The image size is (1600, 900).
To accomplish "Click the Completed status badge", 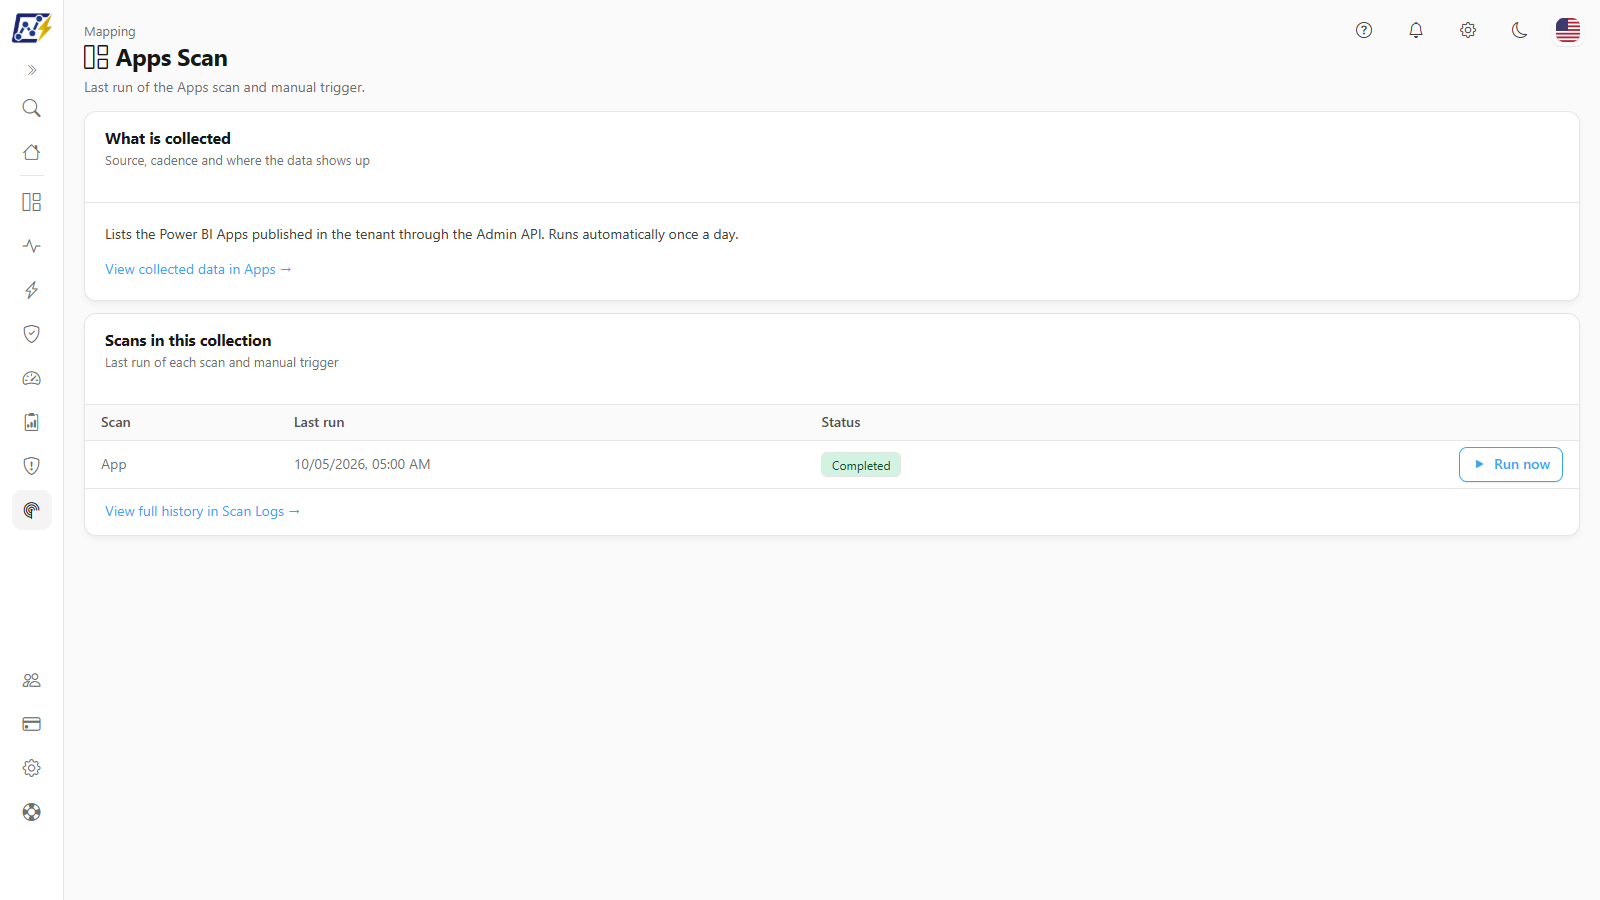I will coord(861,465).
